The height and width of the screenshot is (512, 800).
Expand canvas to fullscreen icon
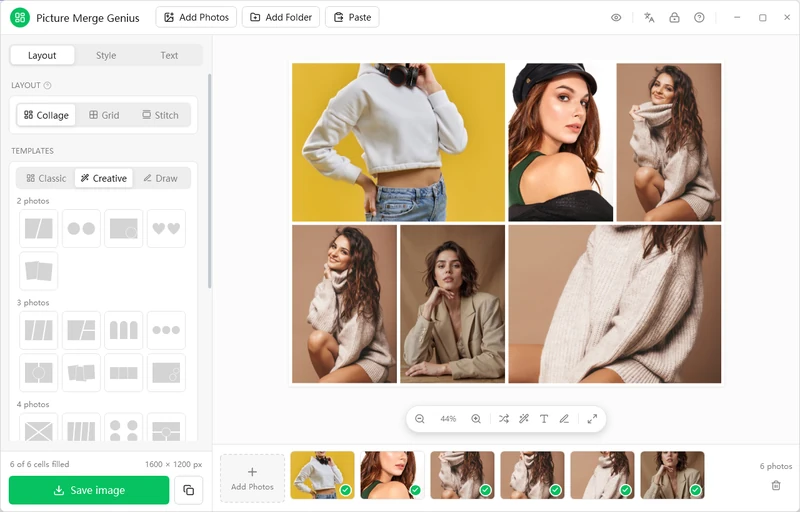tap(592, 419)
